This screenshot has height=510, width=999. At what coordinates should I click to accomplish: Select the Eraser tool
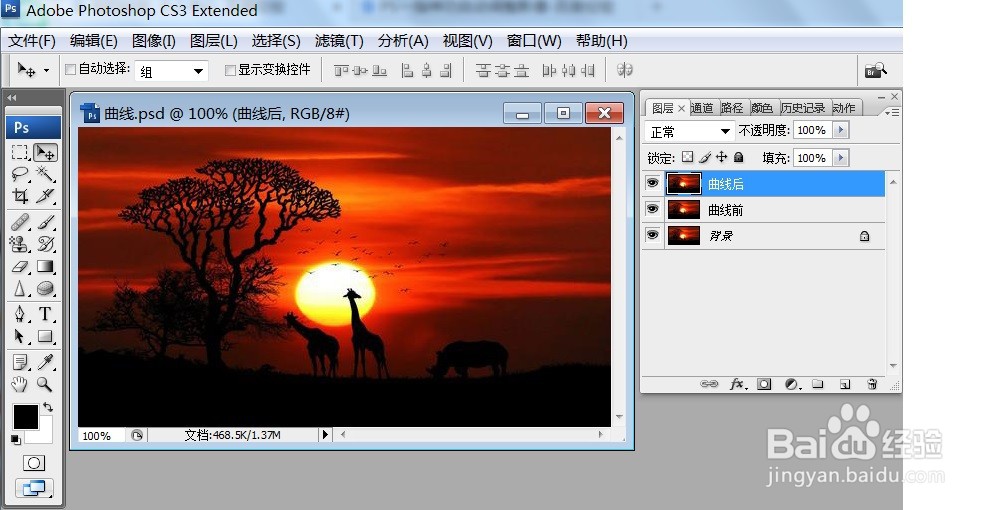[x=20, y=266]
